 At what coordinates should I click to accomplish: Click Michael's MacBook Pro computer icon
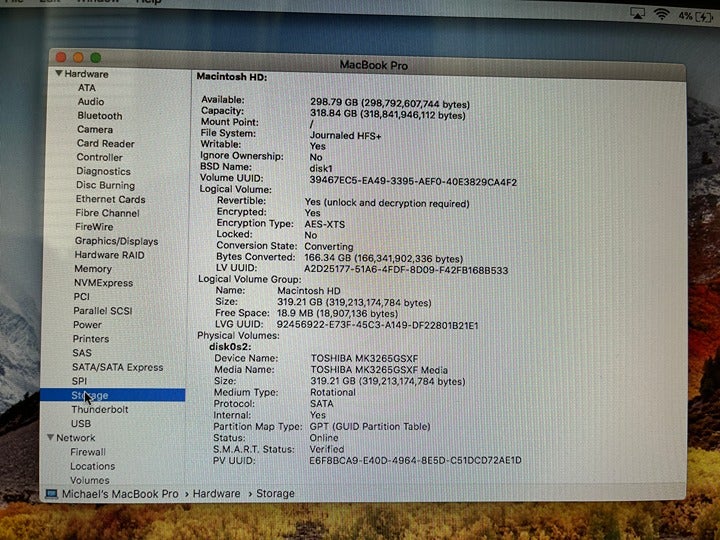click(x=51, y=494)
